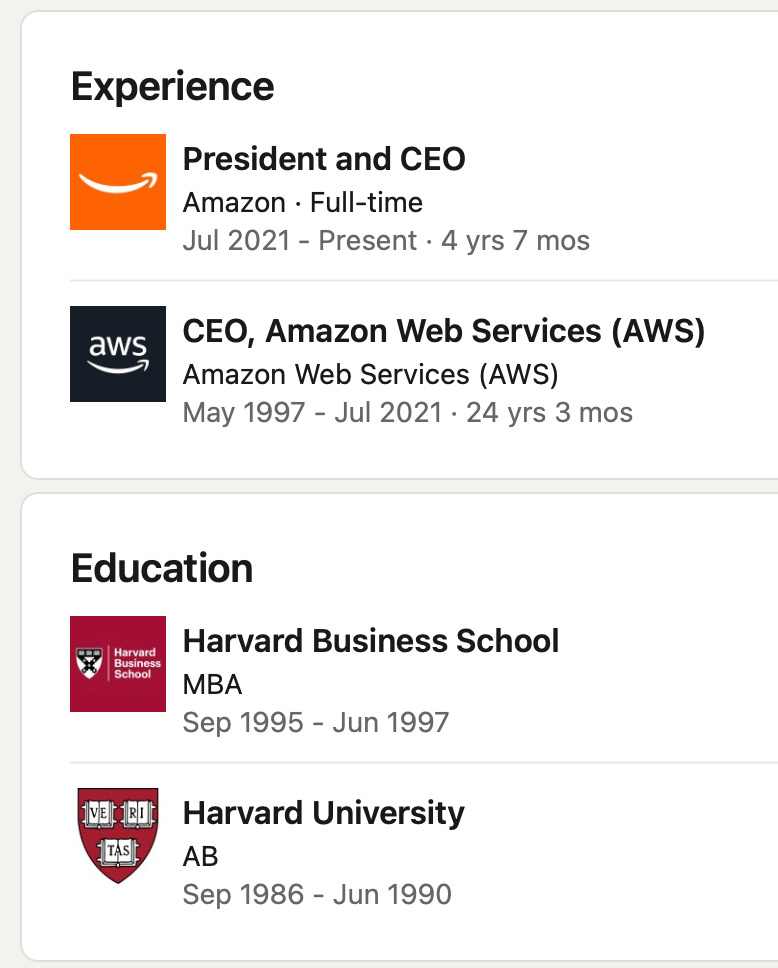This screenshot has width=778, height=968.
Task: Click the MBA degree text
Action: tap(212, 684)
